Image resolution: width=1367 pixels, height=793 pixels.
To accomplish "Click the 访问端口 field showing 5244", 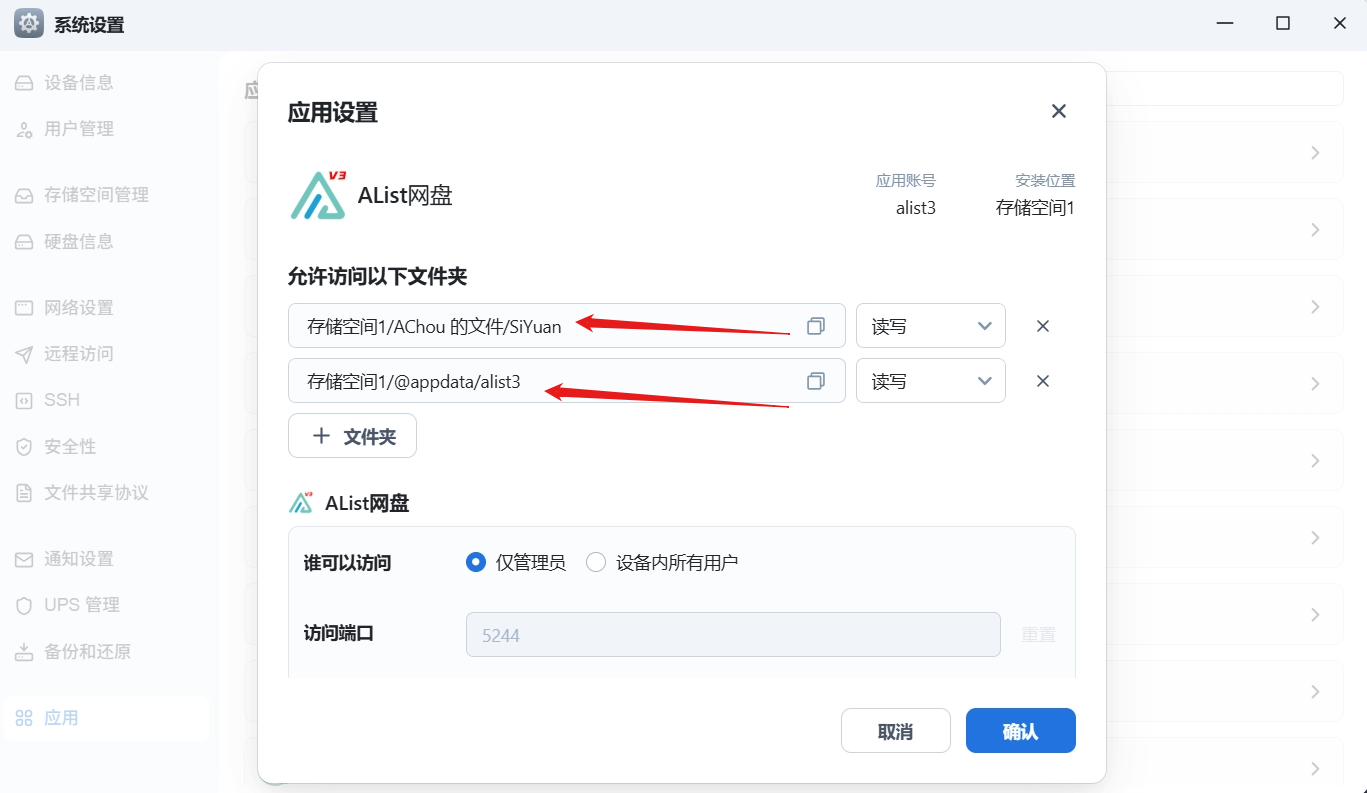I will [733, 634].
